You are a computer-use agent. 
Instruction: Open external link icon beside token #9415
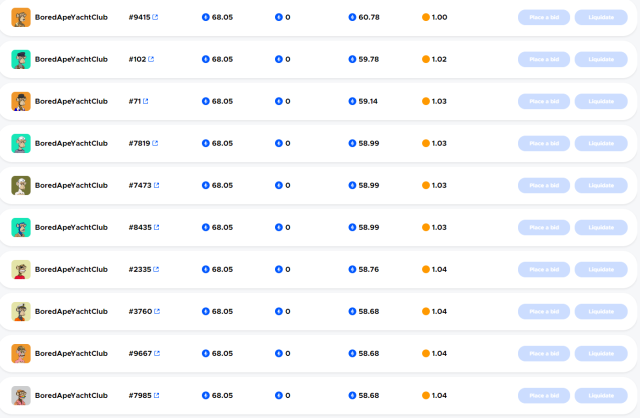point(155,17)
